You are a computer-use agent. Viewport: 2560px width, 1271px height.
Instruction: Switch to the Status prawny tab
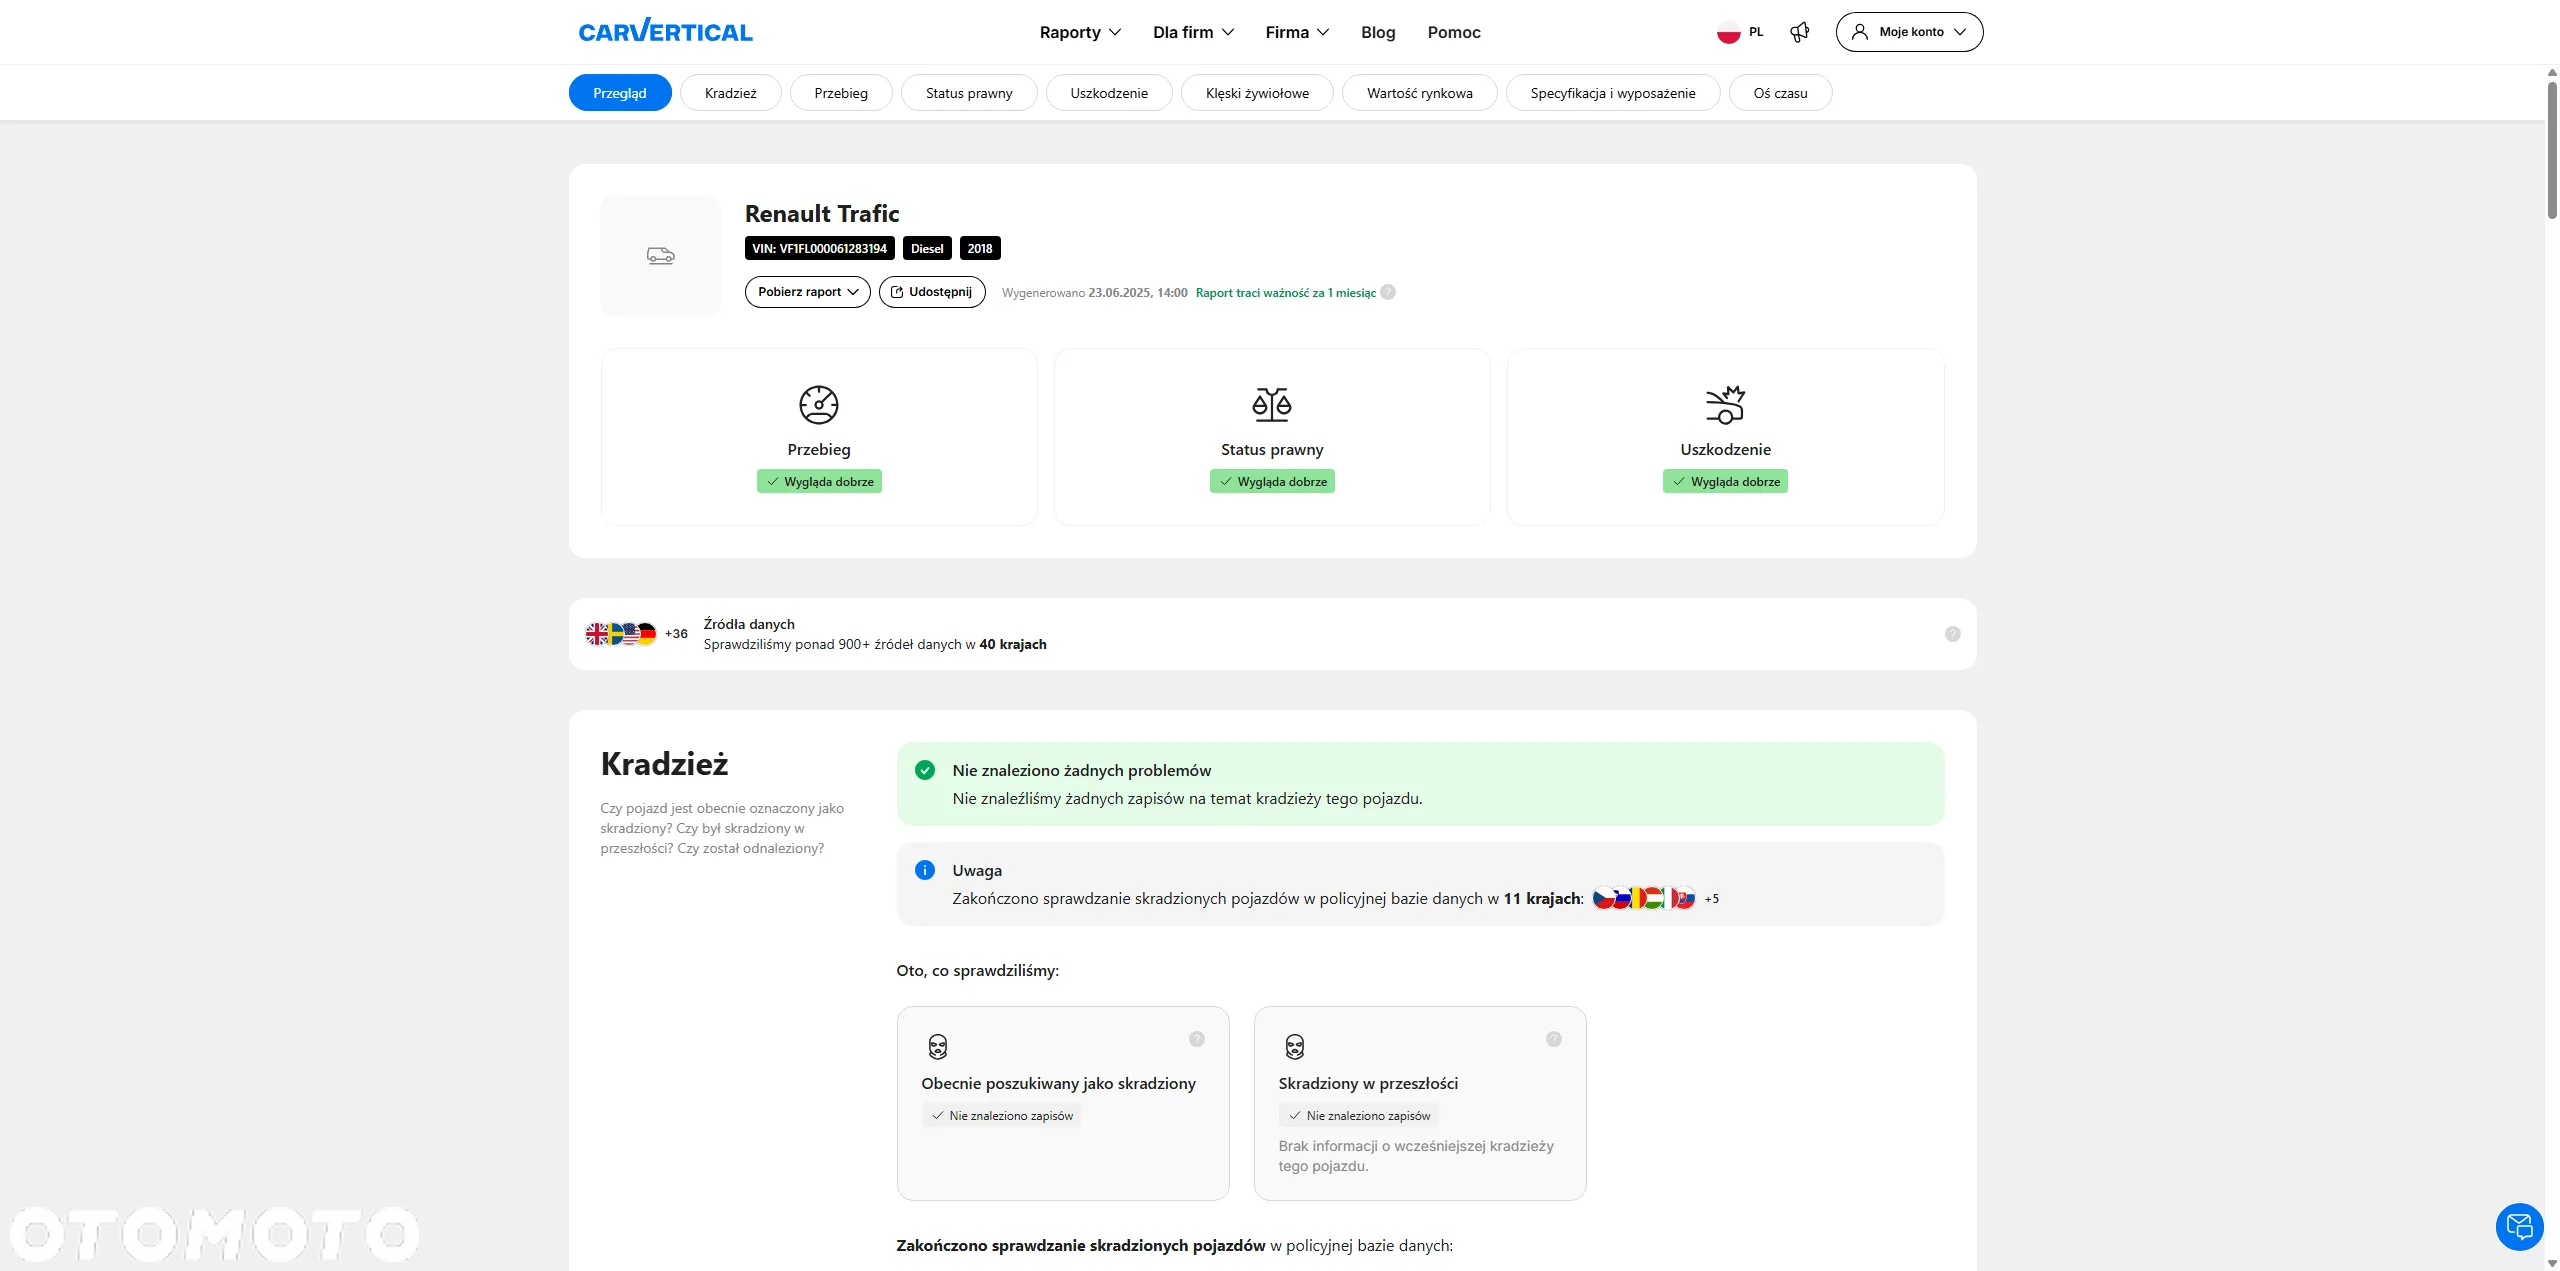[x=969, y=93]
